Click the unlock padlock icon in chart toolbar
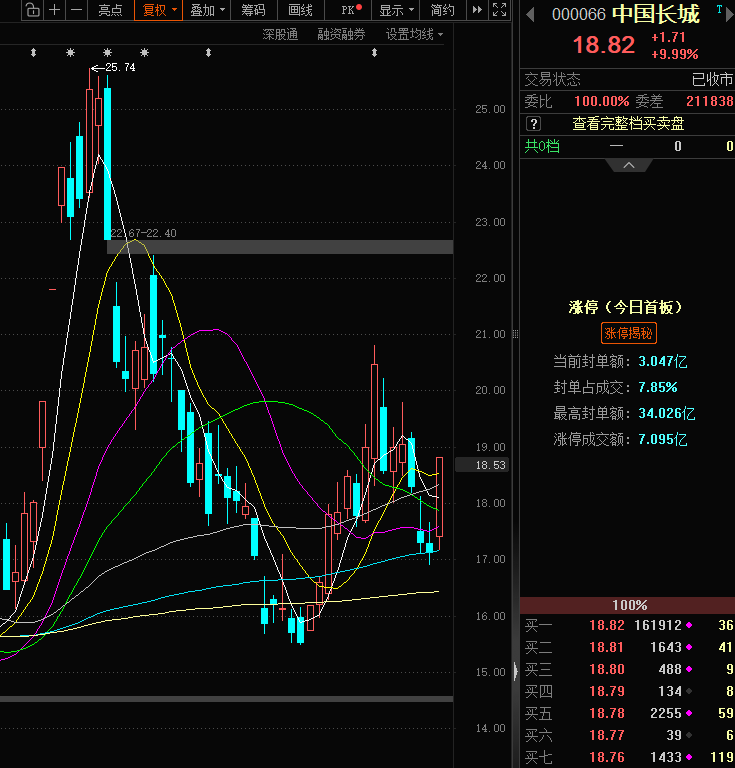 (33, 10)
